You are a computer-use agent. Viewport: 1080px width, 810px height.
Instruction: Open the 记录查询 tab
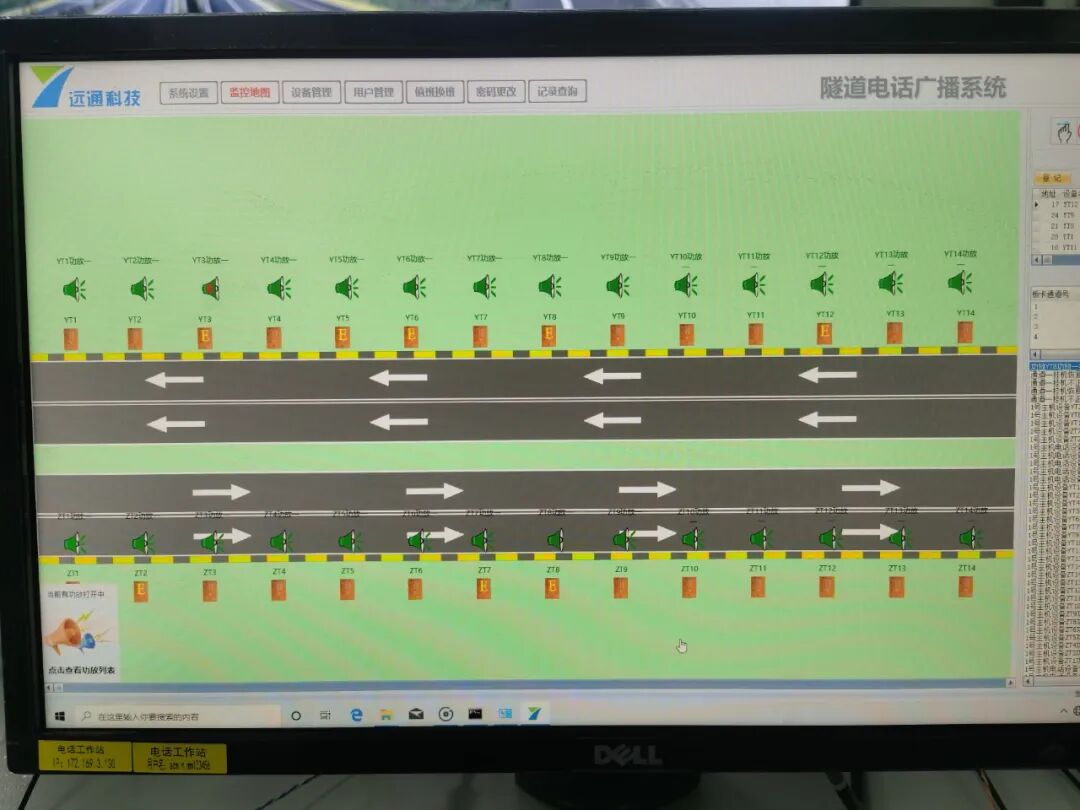(x=557, y=91)
